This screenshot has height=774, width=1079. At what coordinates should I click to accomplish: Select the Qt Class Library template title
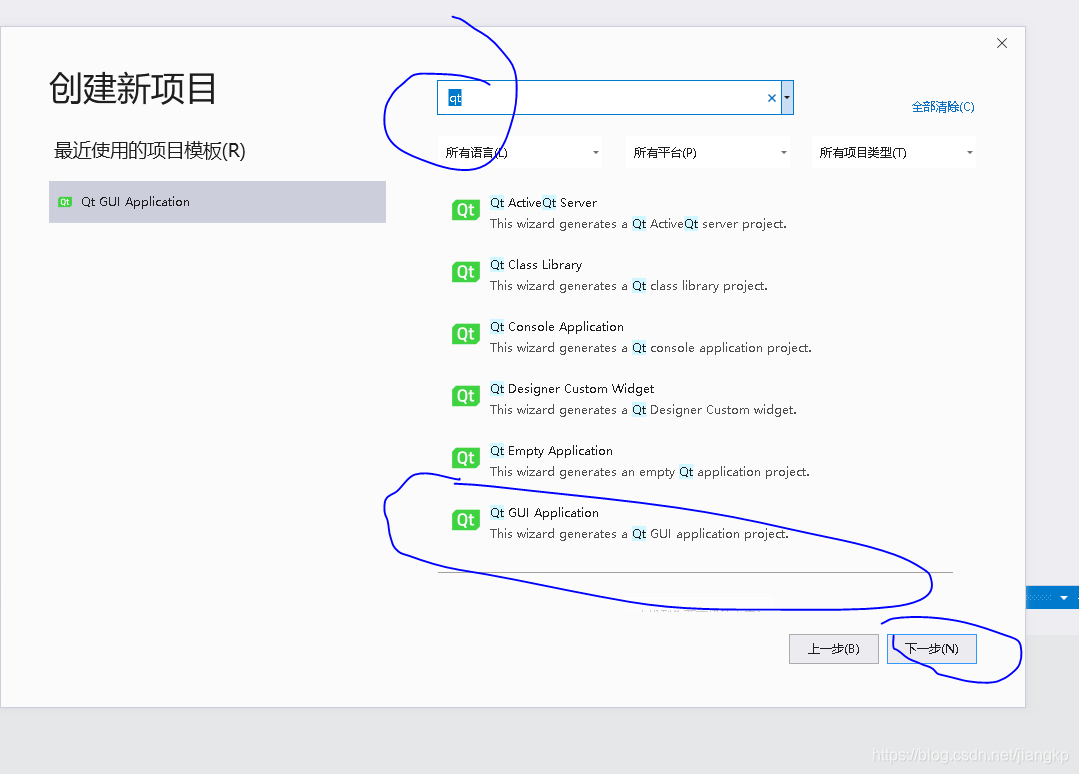[x=535, y=265]
